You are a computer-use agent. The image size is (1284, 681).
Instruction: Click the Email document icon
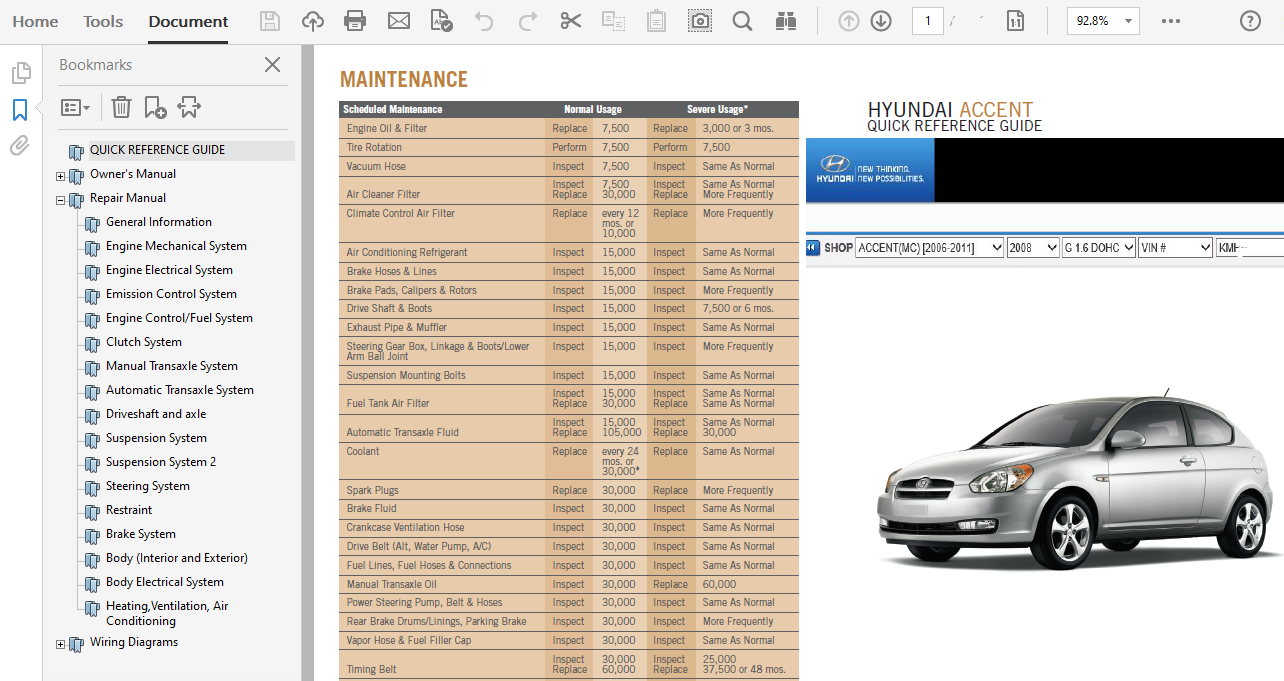pyautogui.click(x=399, y=20)
